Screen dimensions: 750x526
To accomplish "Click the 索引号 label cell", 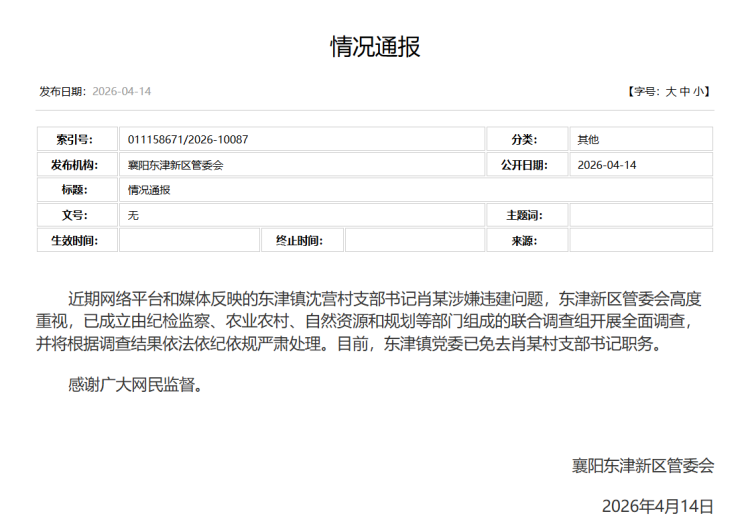I will pos(77,140).
